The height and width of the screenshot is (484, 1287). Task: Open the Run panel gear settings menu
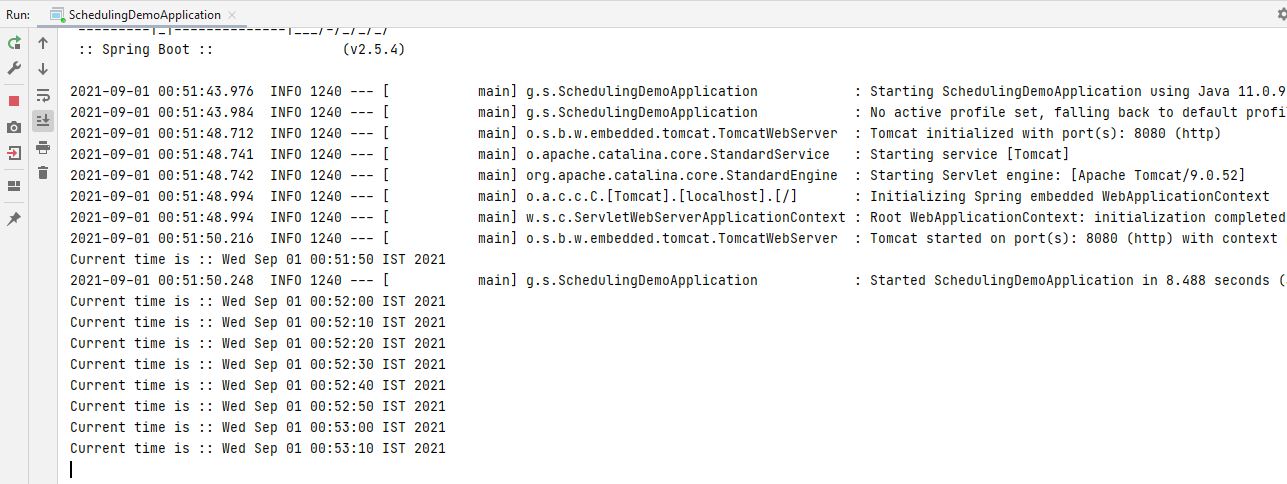point(1282,15)
